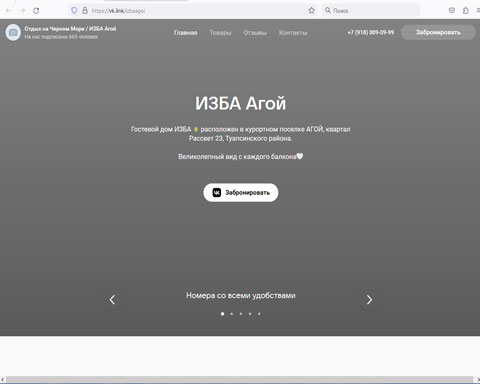Go to previous slide with left chevron

coord(112,300)
